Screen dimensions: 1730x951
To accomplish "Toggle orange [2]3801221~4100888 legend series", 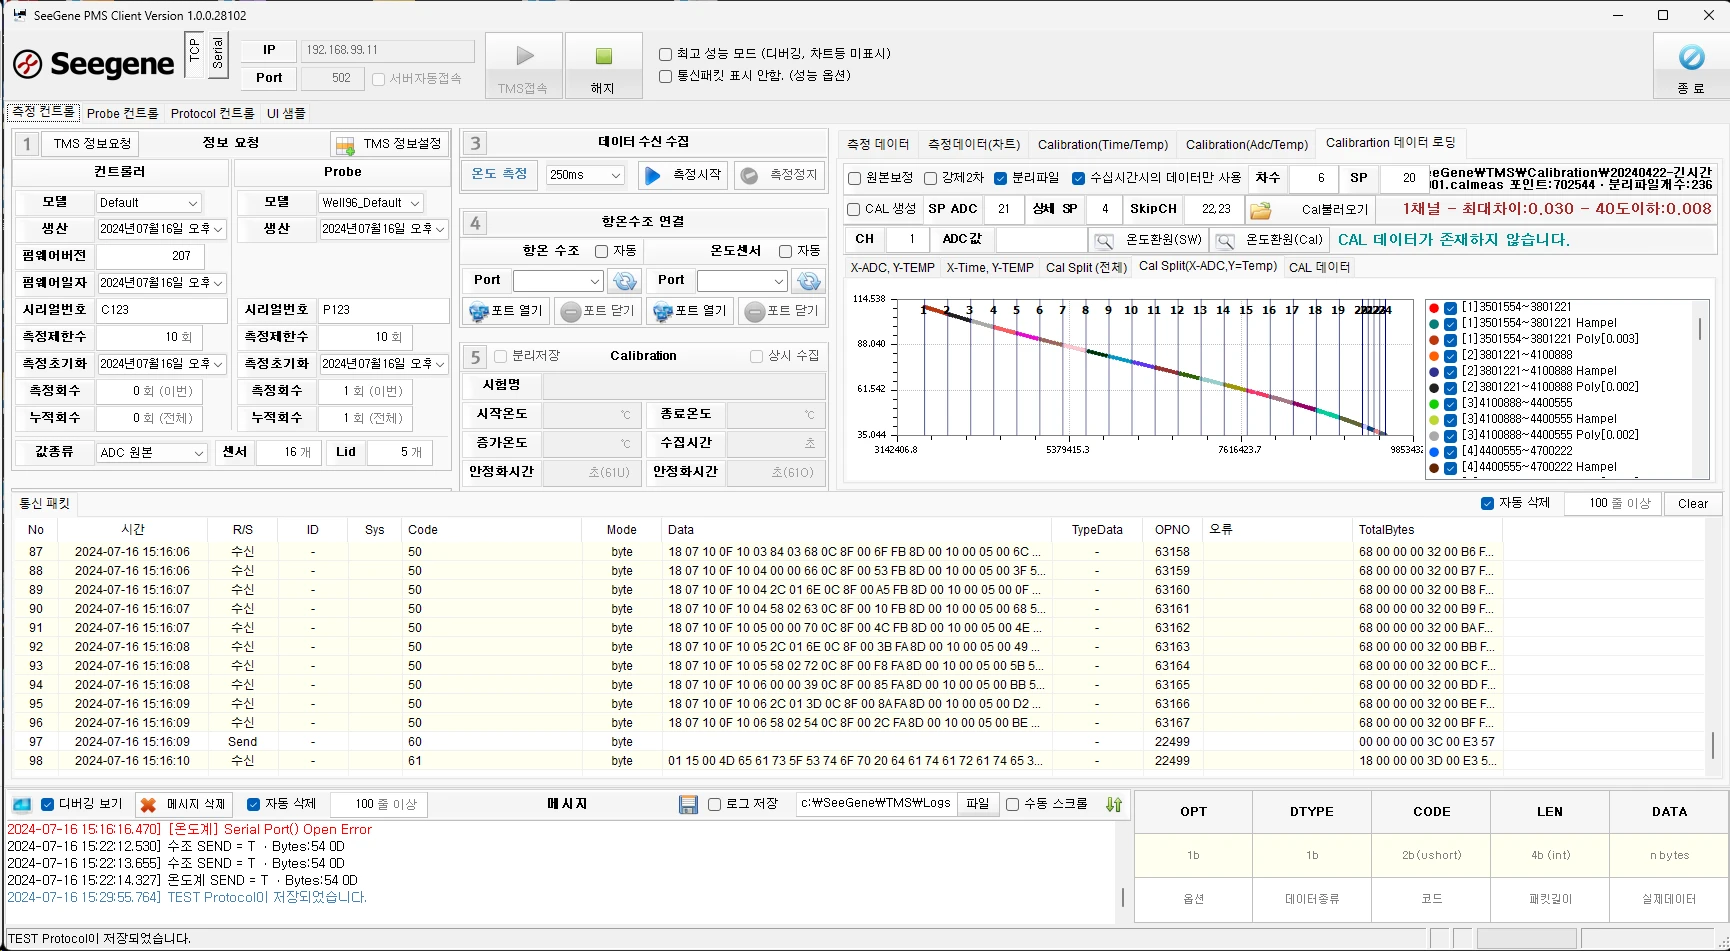I will 1450,355.
